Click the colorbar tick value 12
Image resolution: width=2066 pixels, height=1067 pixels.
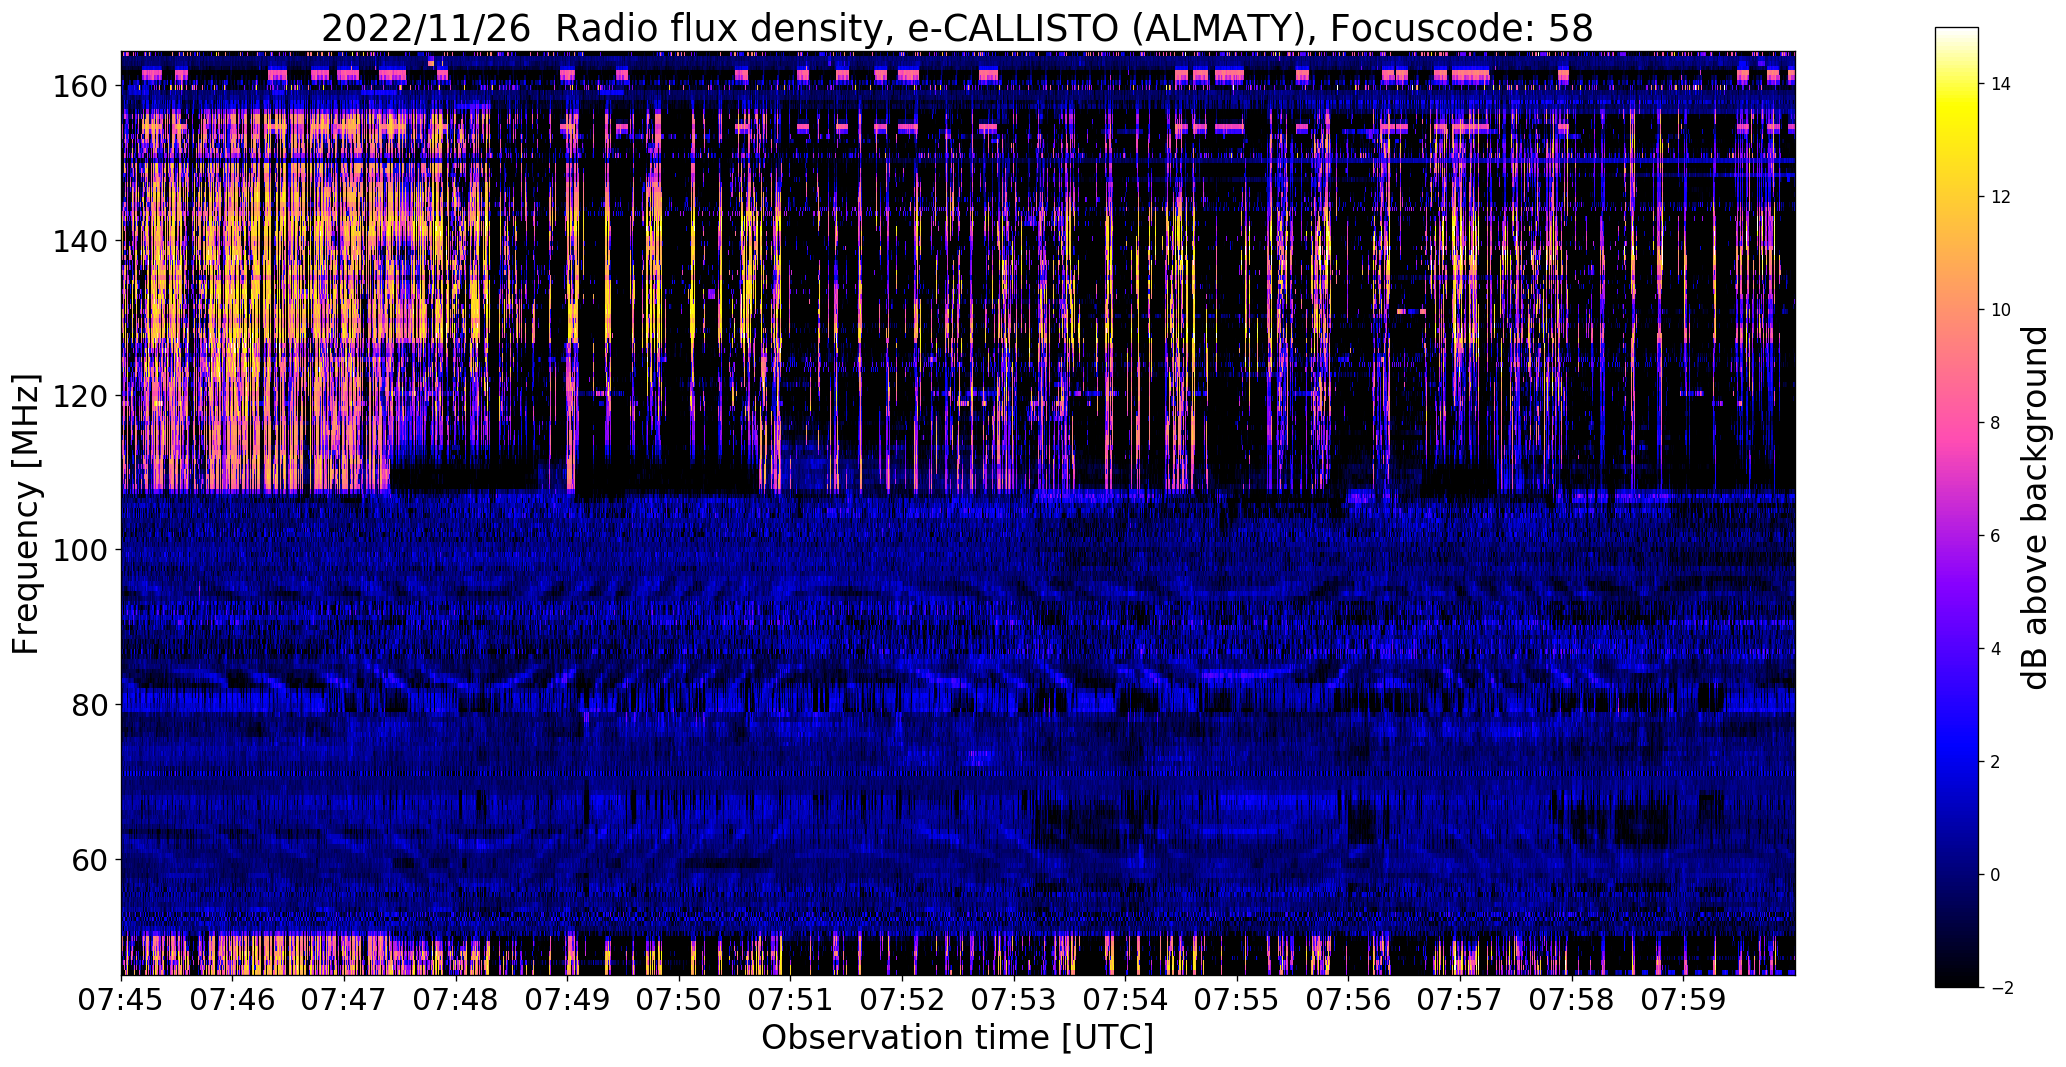[x=2001, y=197]
